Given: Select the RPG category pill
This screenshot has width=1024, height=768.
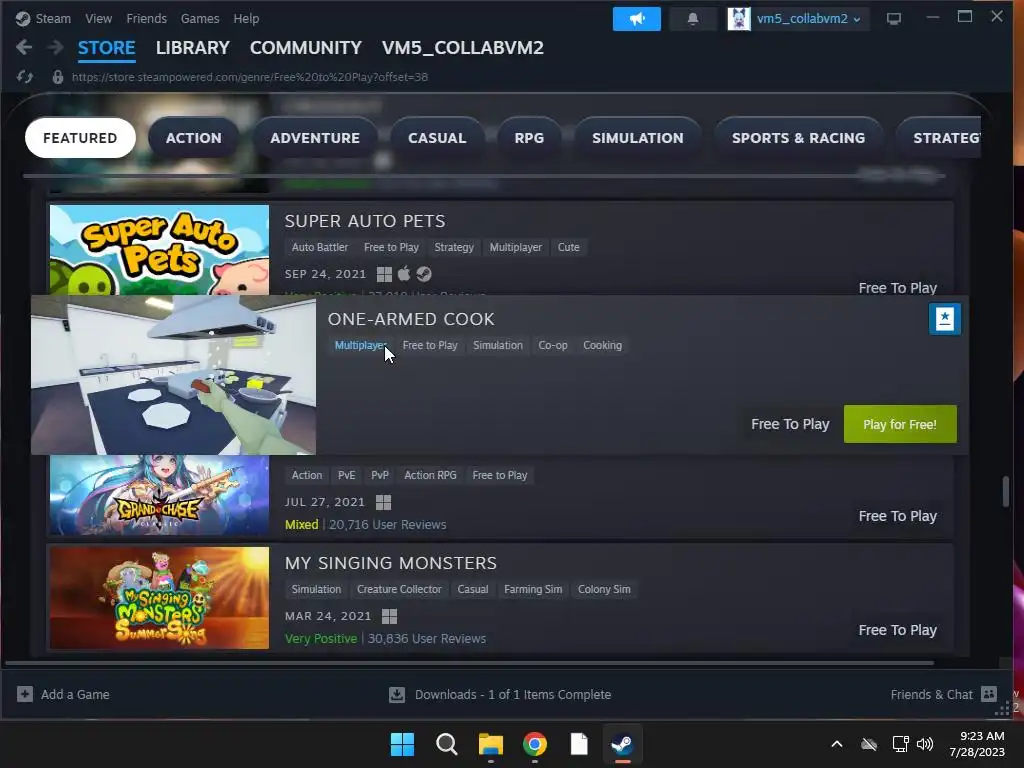Looking at the screenshot, I should coord(529,138).
